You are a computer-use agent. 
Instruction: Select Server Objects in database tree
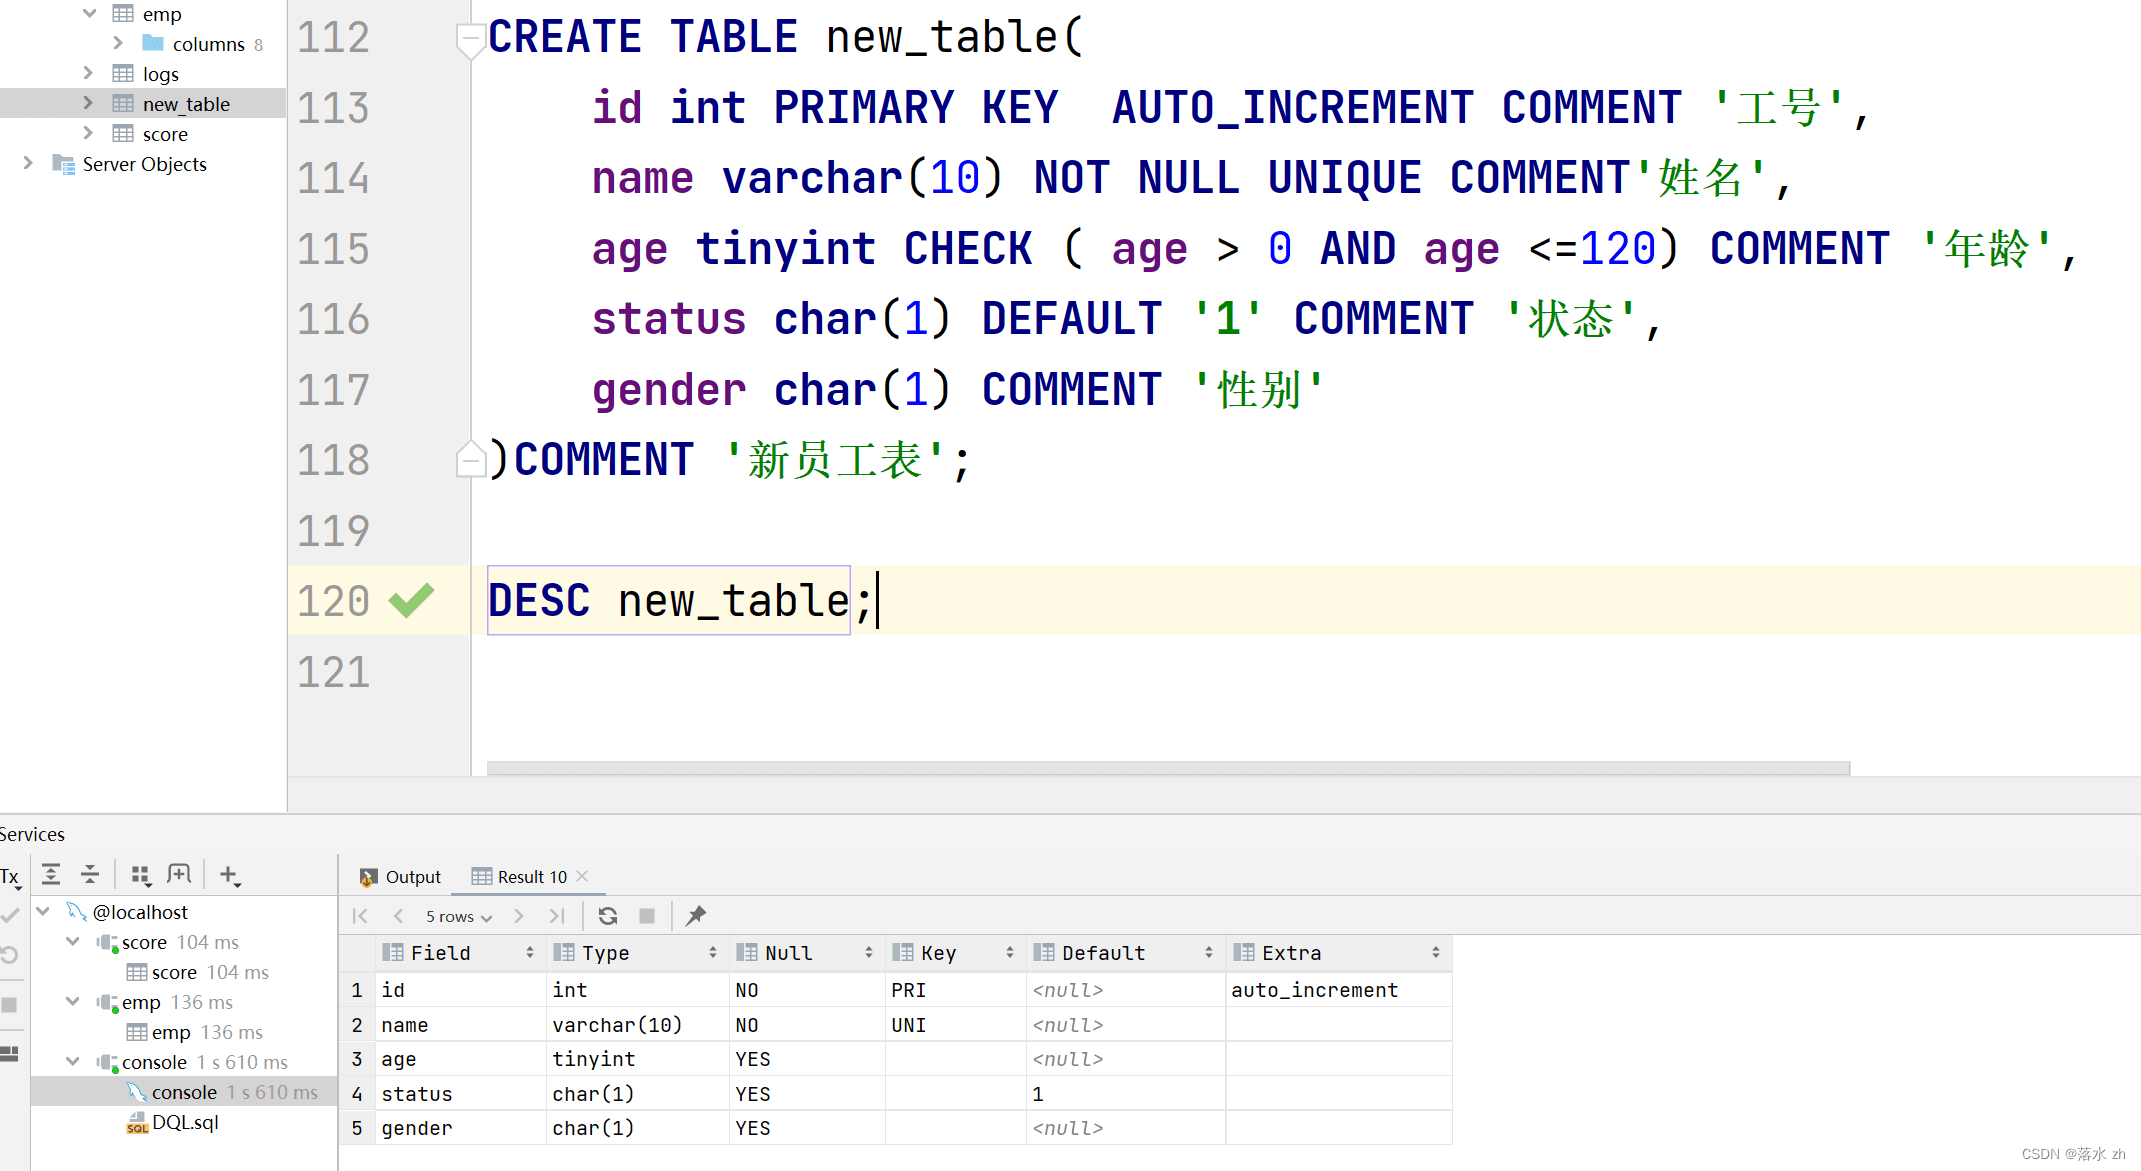point(144,164)
